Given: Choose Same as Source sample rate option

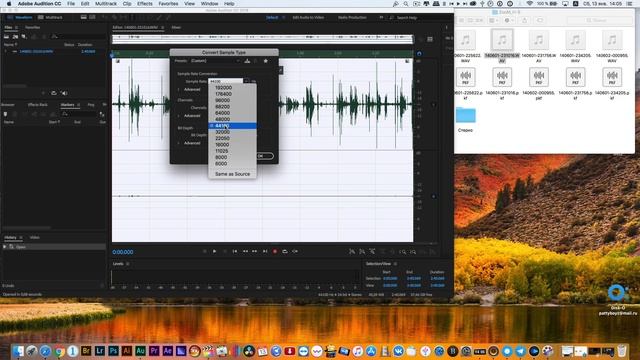Looking at the screenshot, I should coord(232,174).
